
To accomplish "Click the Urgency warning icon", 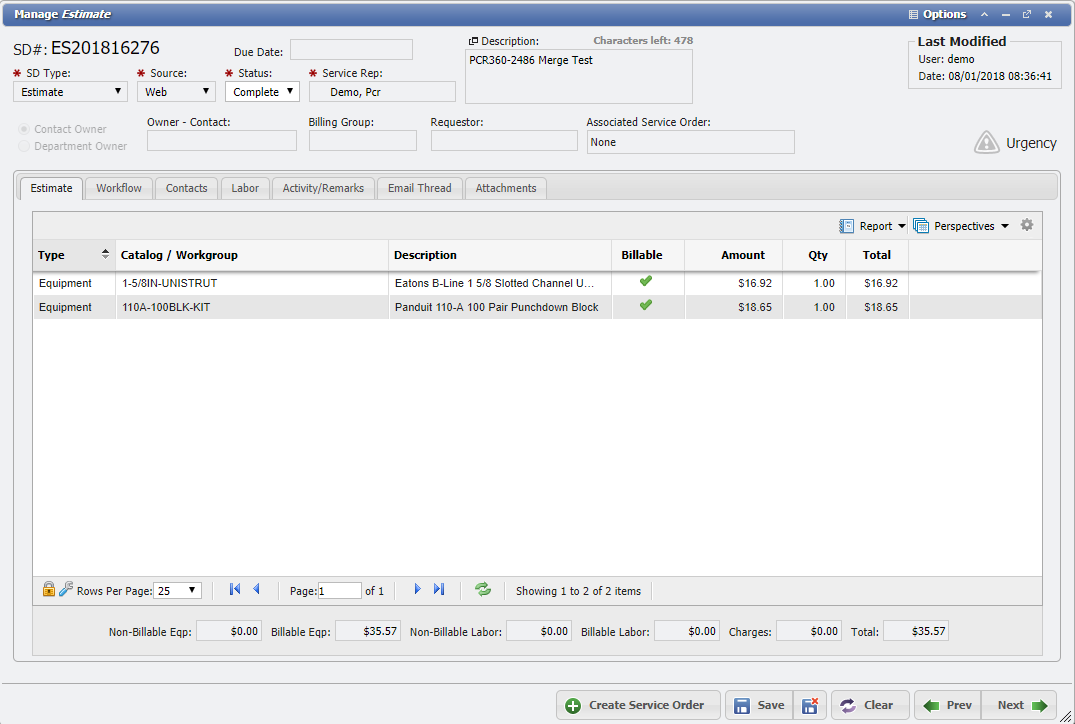I will point(986,143).
